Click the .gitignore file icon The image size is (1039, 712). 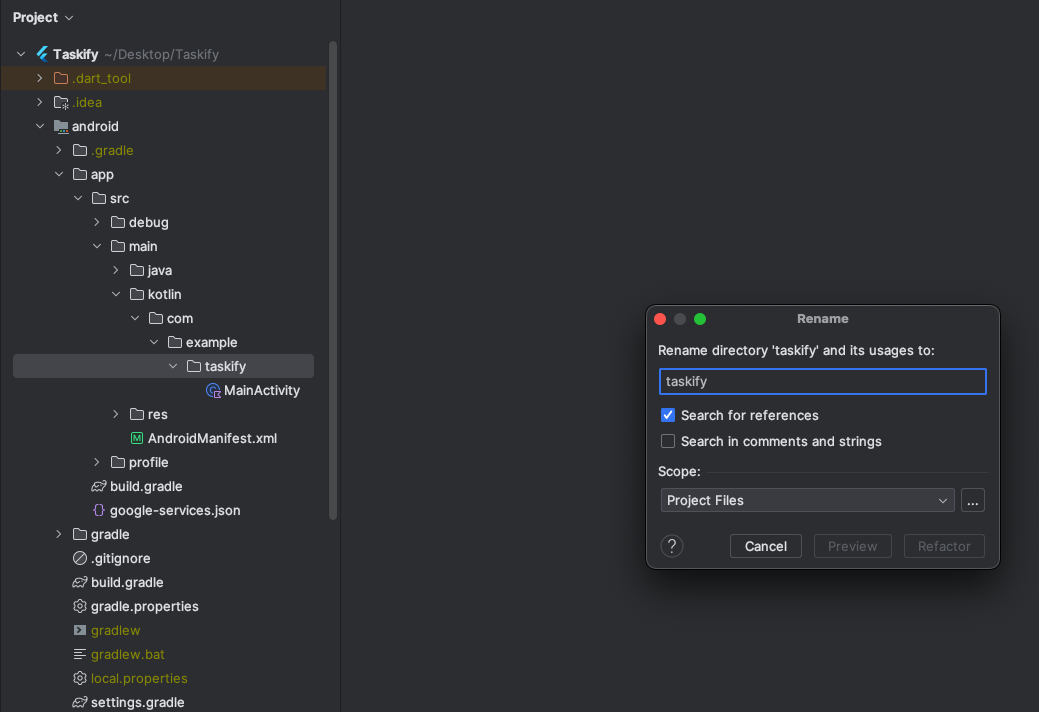point(80,559)
